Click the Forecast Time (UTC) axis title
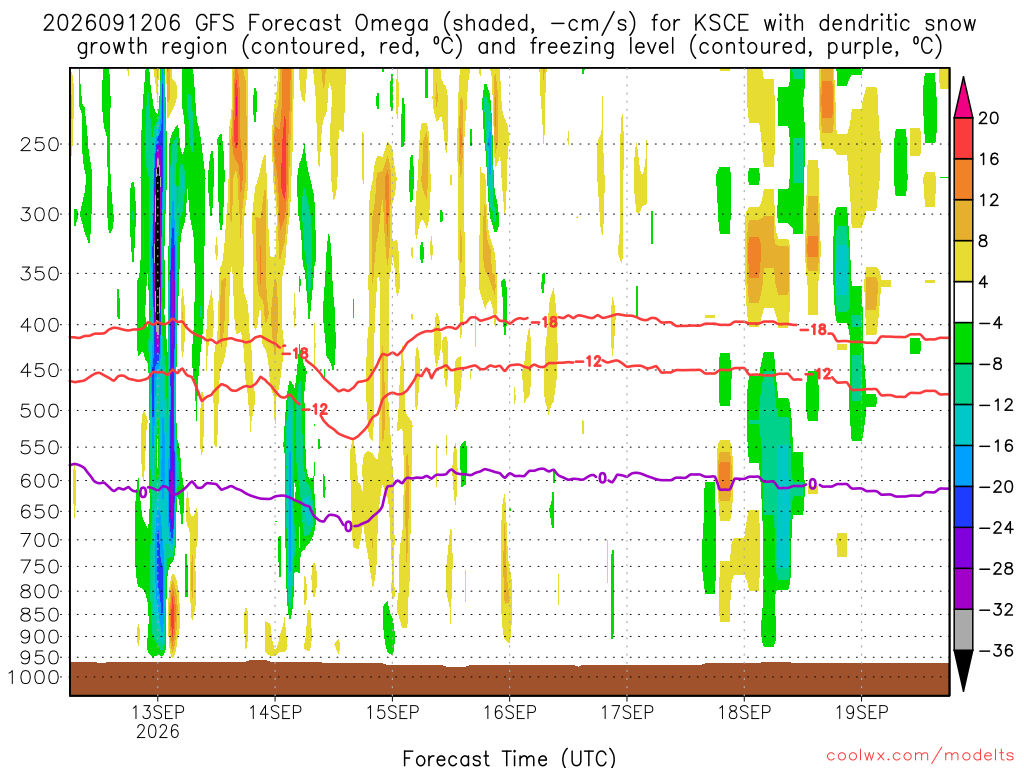This screenshot has height=768, width=1024. [x=509, y=758]
